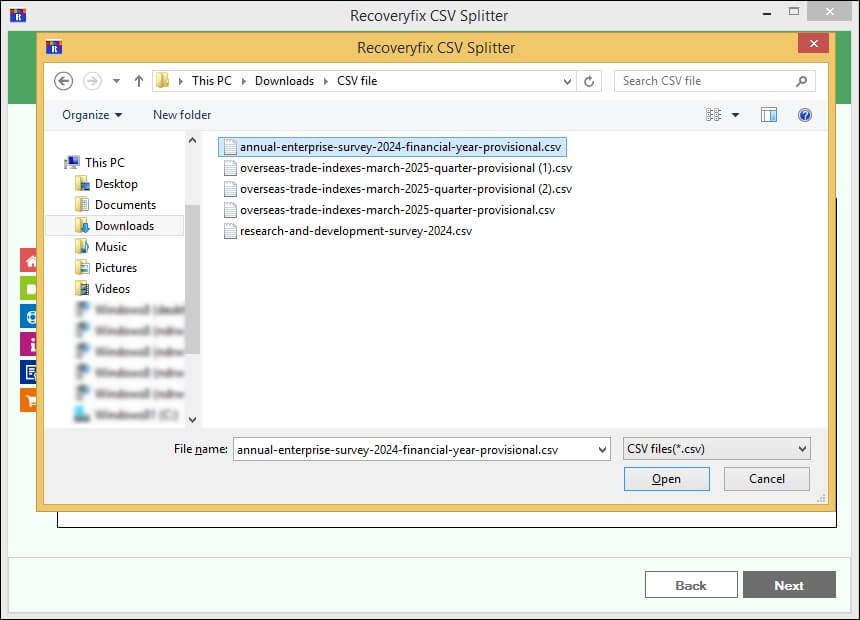
Task: Click the search magnifier icon
Action: [x=801, y=81]
